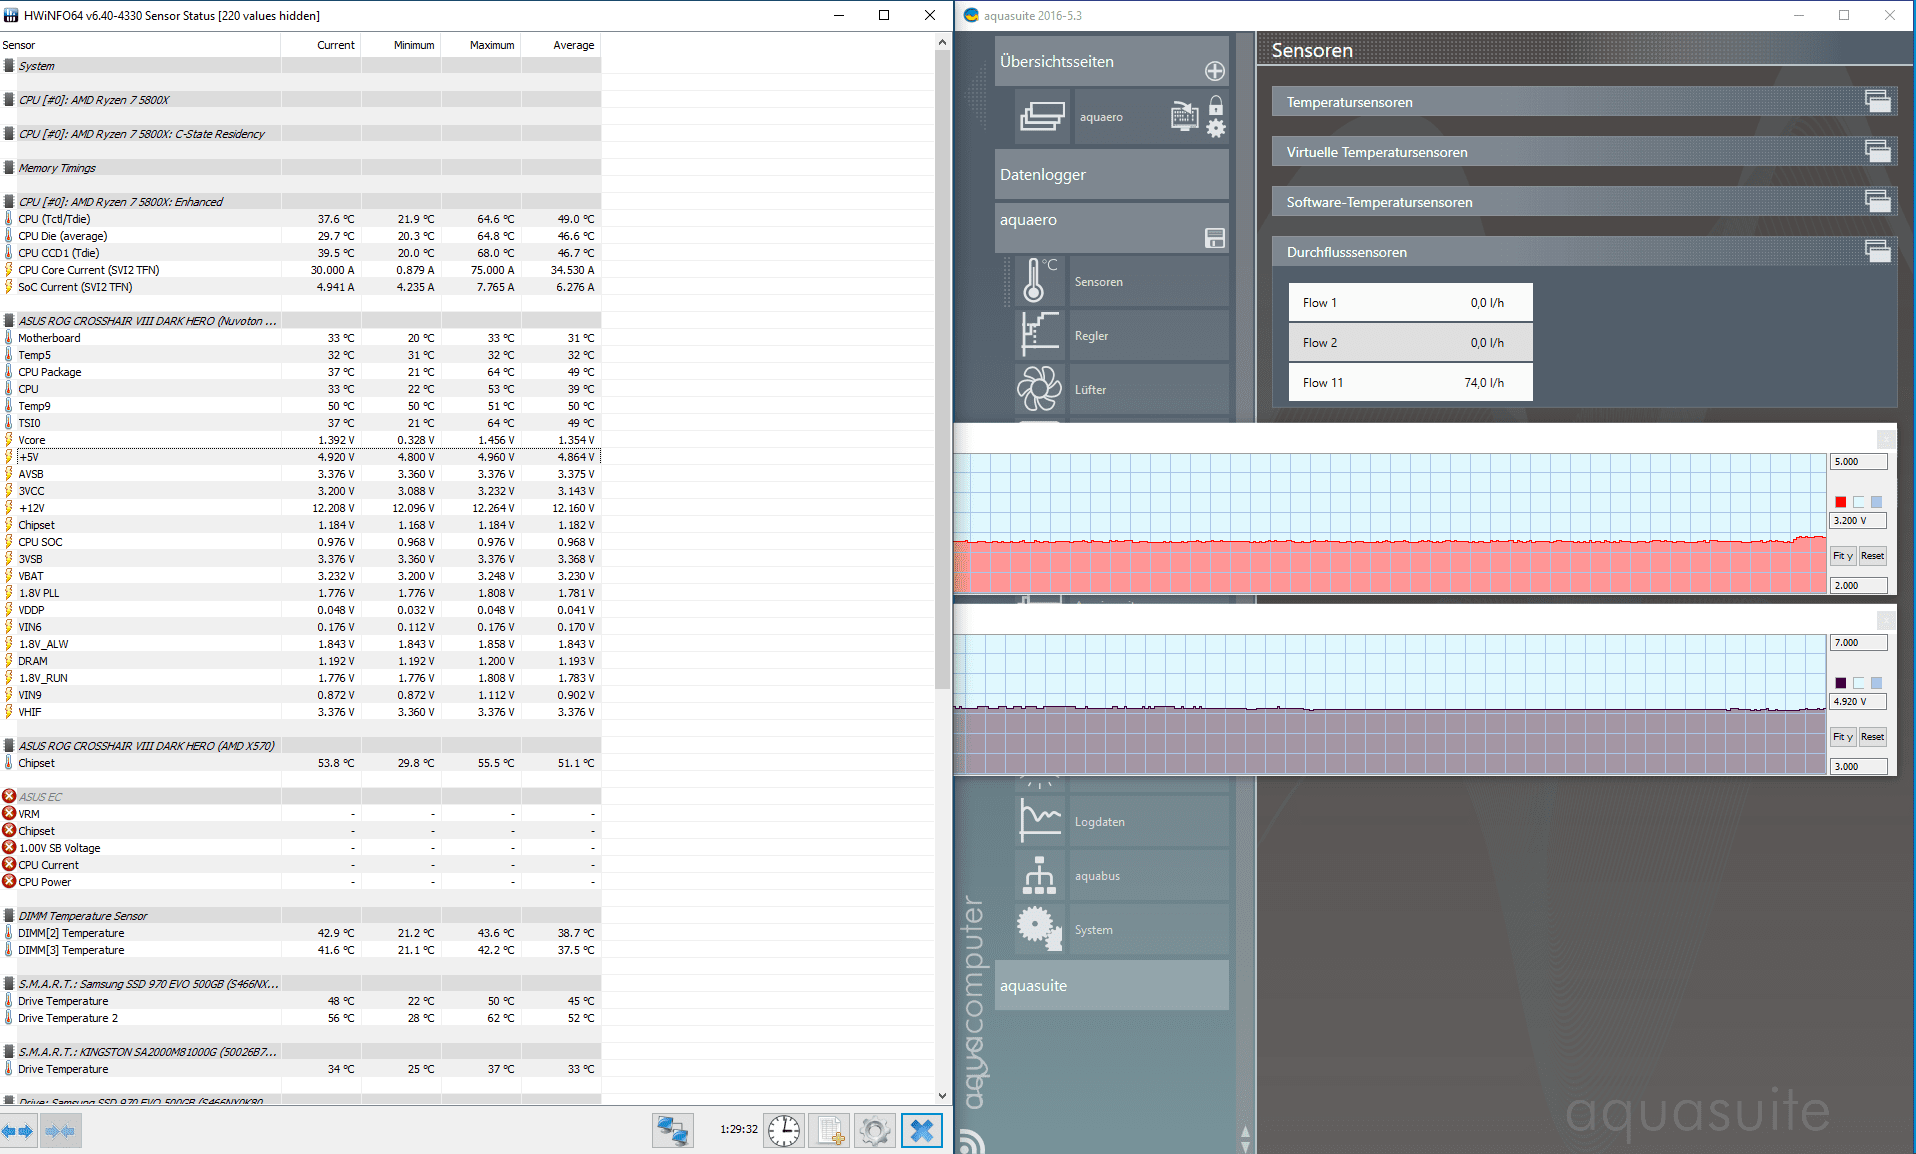
Task: Toggle the padlock icon on aquaero overview page
Action: pos(1216,105)
